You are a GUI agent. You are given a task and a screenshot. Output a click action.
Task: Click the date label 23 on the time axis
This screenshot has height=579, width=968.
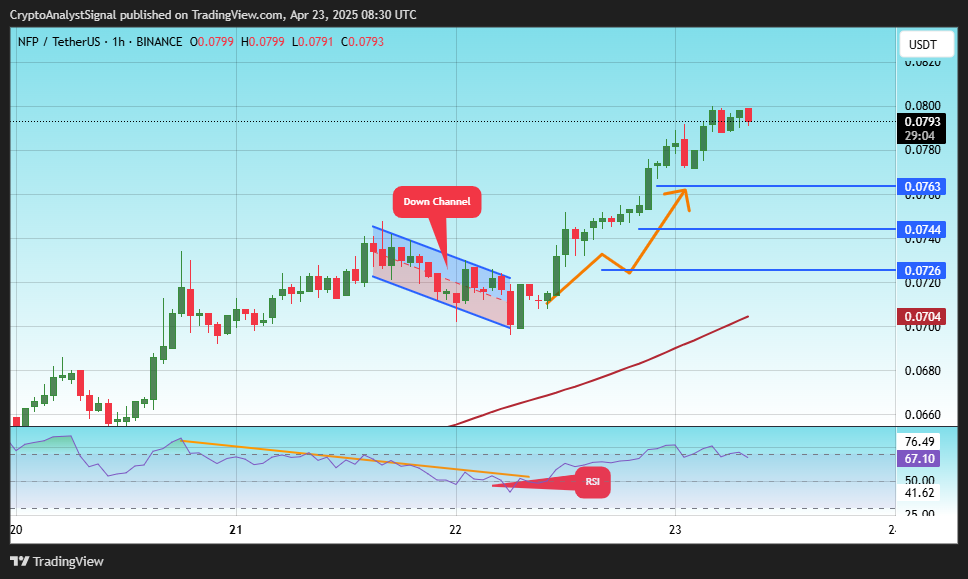(675, 530)
